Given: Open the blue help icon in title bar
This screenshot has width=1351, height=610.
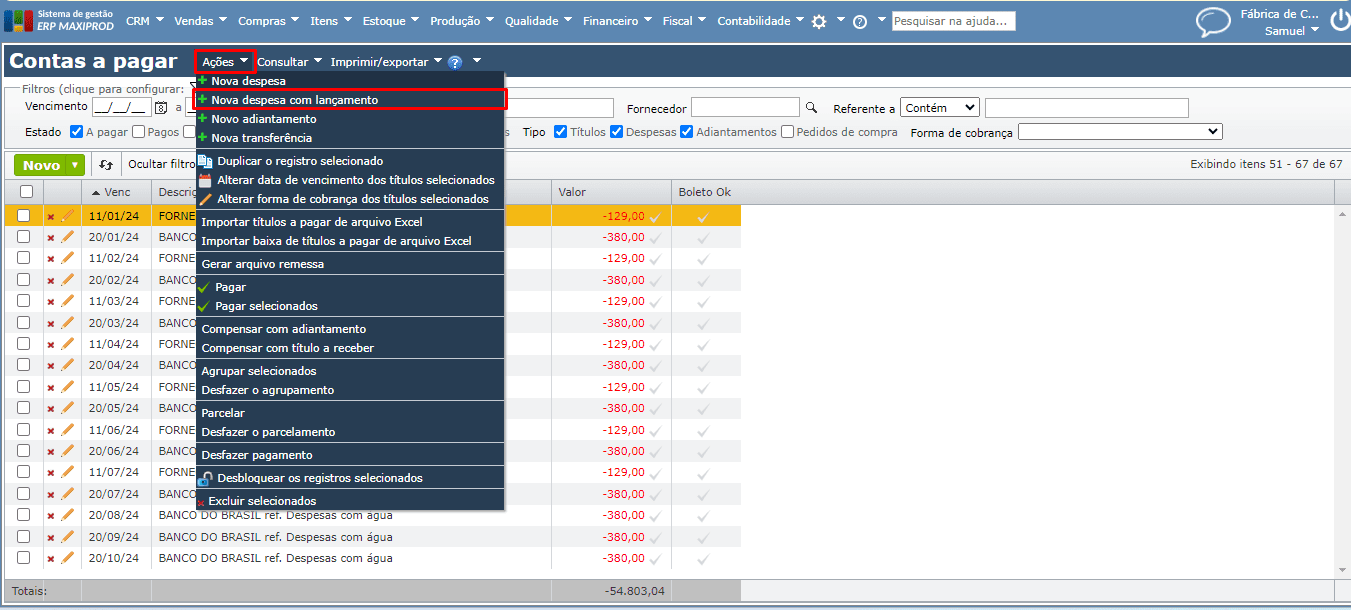Looking at the screenshot, I should (455, 62).
